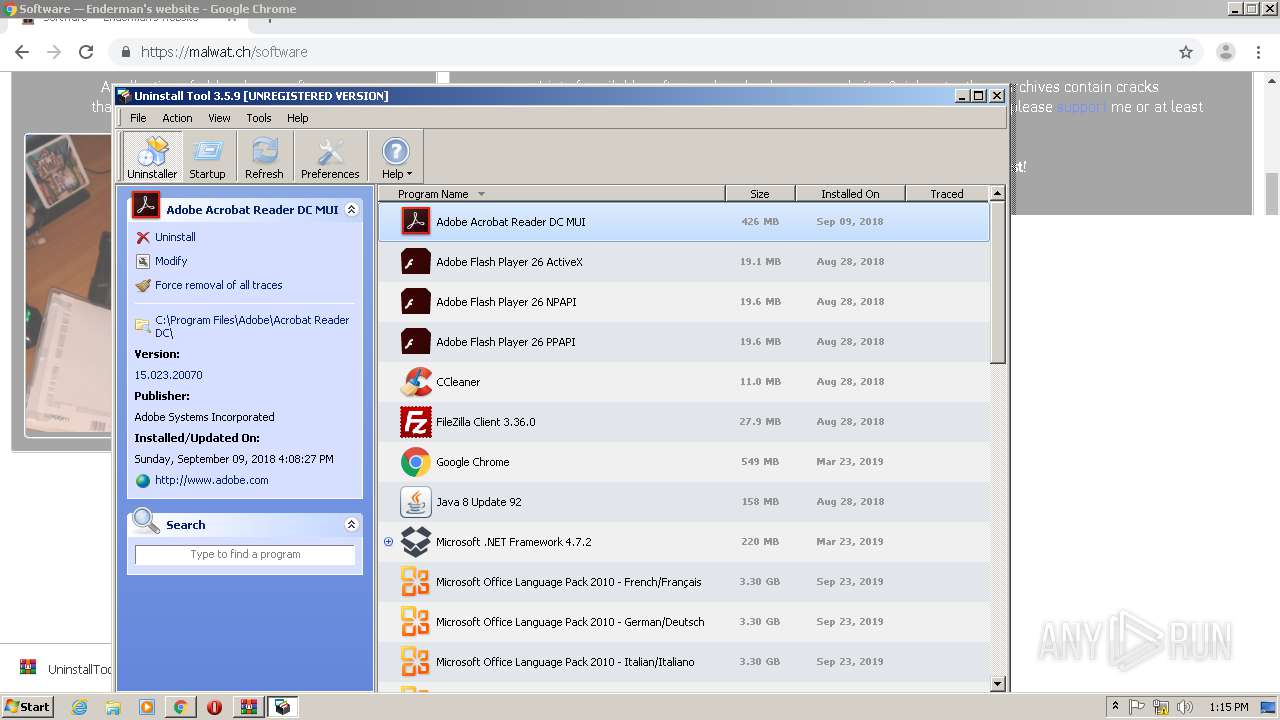The image size is (1280, 720).
Task: Open the Uninstaller toolbar section
Action: pyautogui.click(x=152, y=158)
